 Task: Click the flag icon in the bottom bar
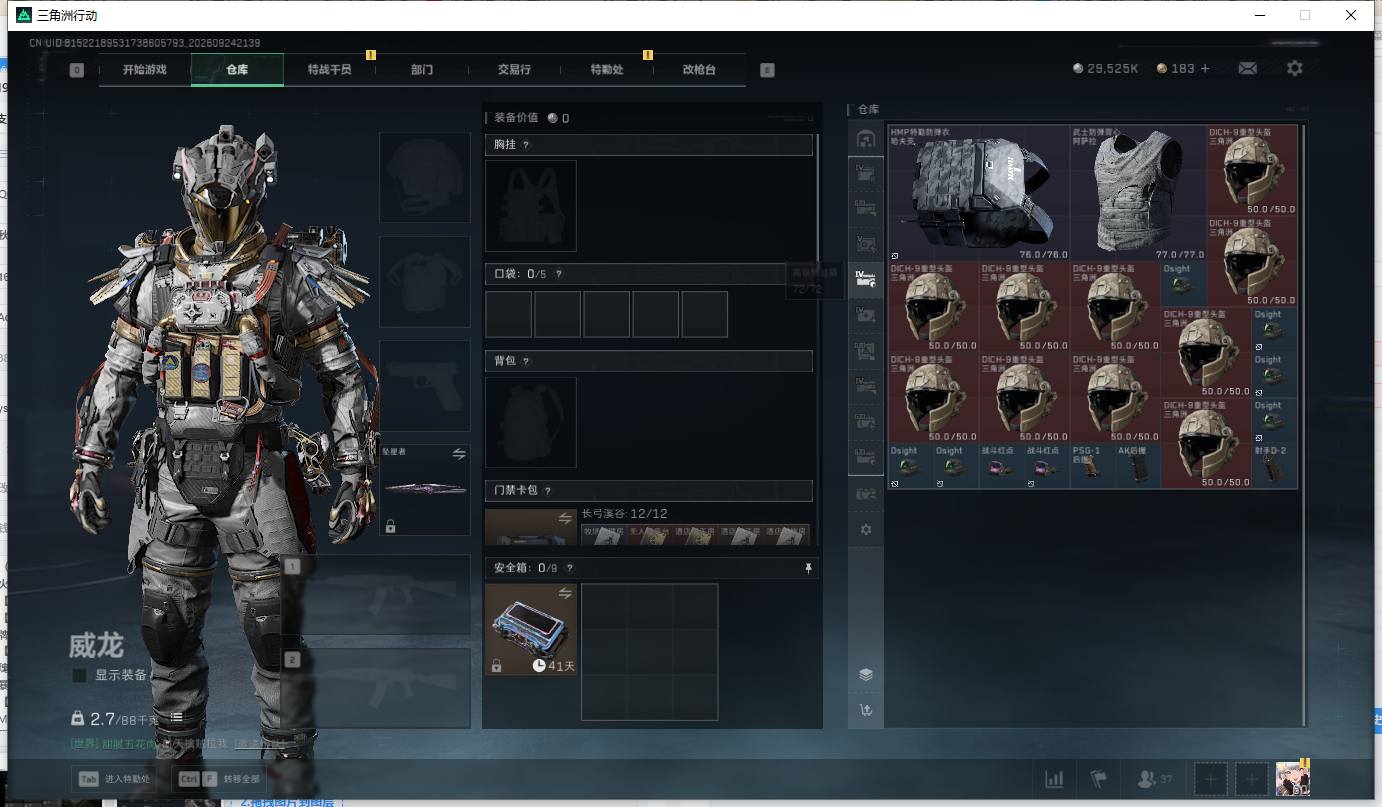tap(1099, 779)
